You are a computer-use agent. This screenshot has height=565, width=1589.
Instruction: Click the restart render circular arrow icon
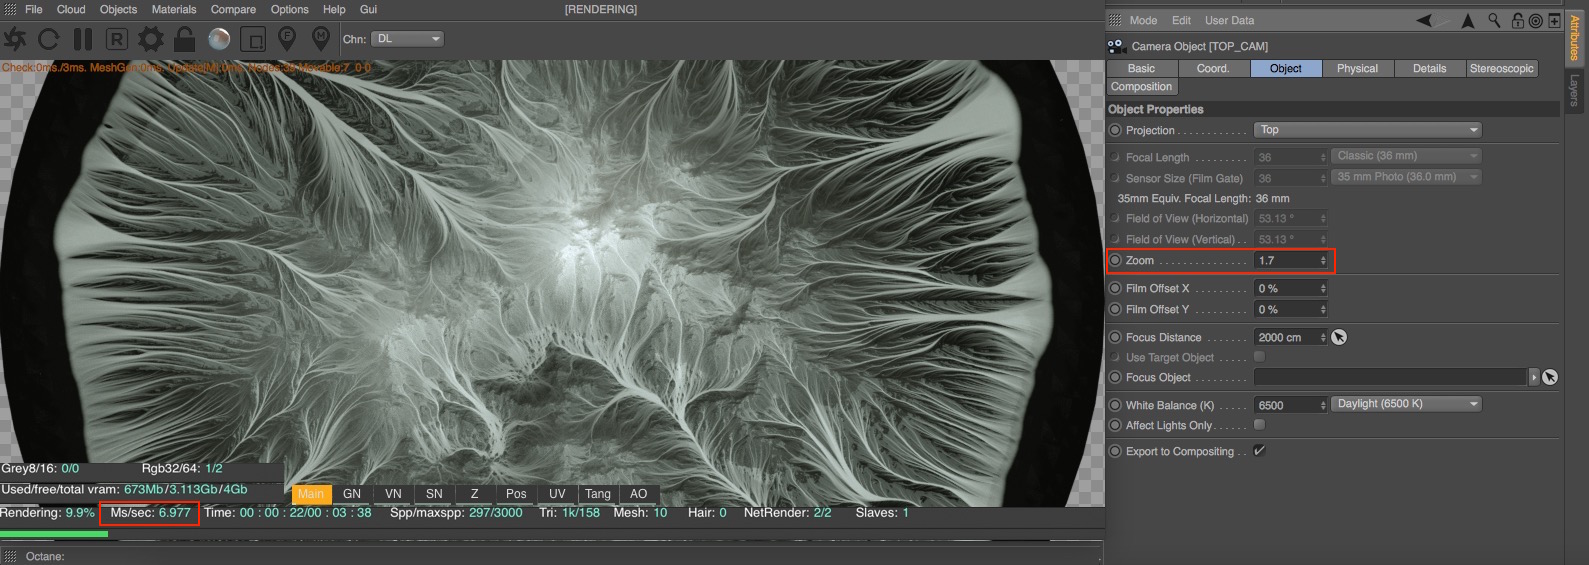(x=49, y=39)
